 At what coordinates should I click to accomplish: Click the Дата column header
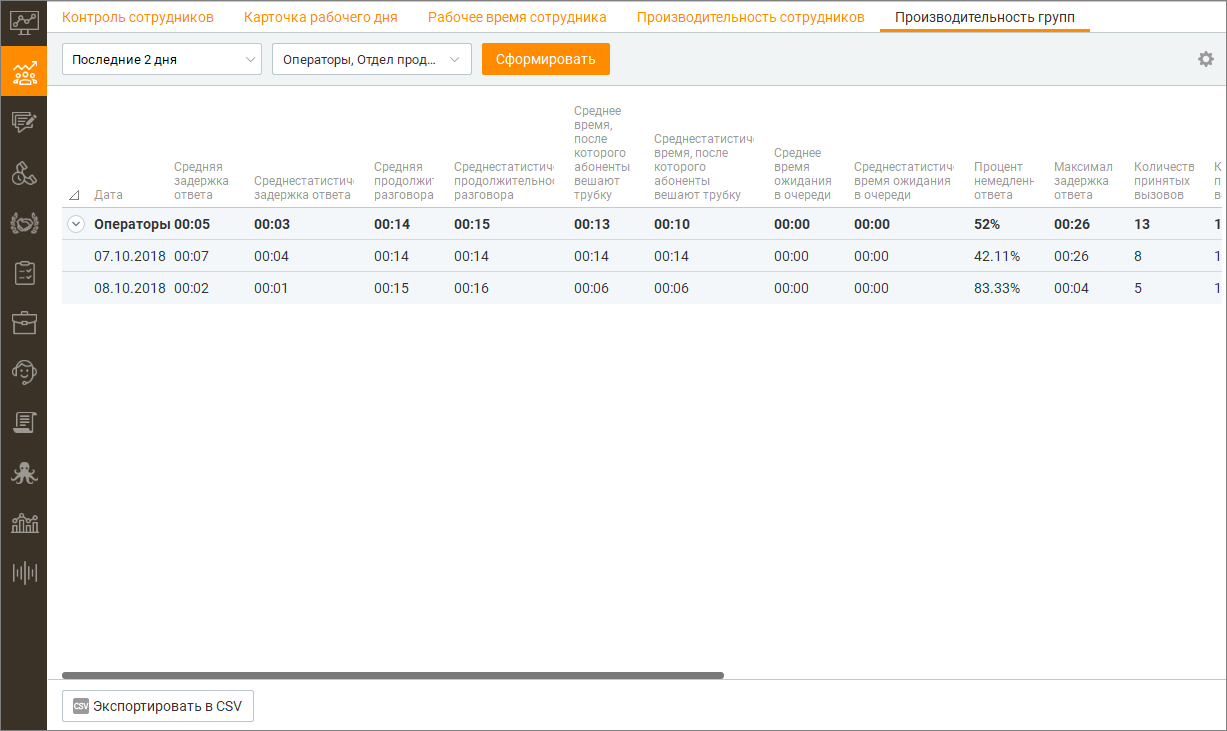coord(108,195)
